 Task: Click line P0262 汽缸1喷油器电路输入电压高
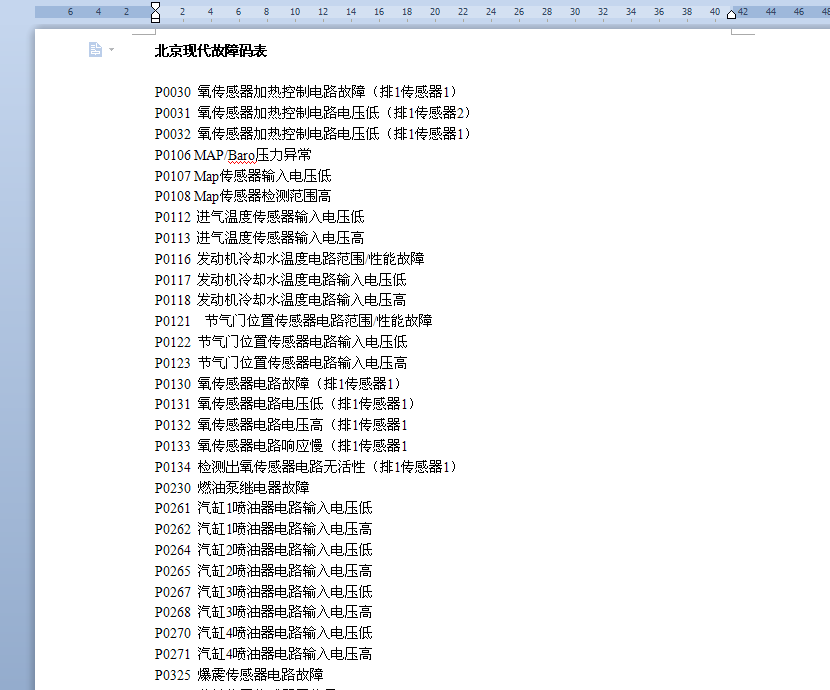click(264, 529)
